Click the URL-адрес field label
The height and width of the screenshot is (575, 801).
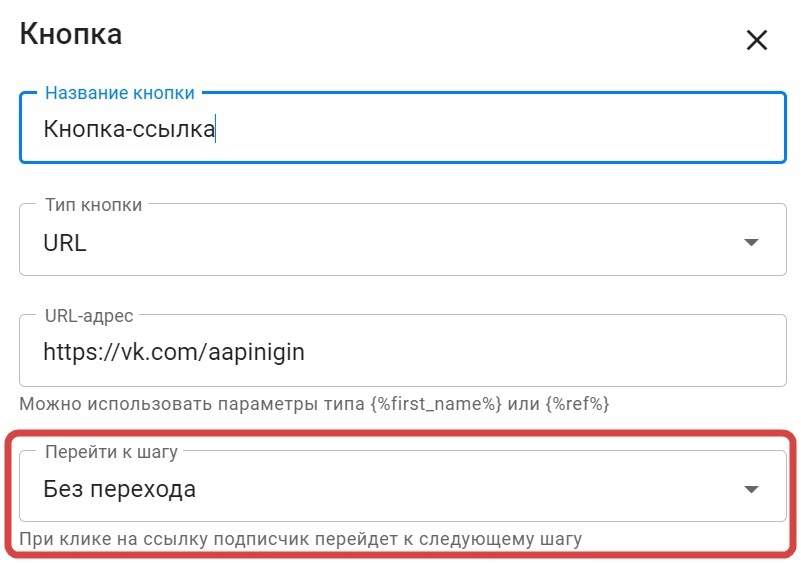coord(90,316)
